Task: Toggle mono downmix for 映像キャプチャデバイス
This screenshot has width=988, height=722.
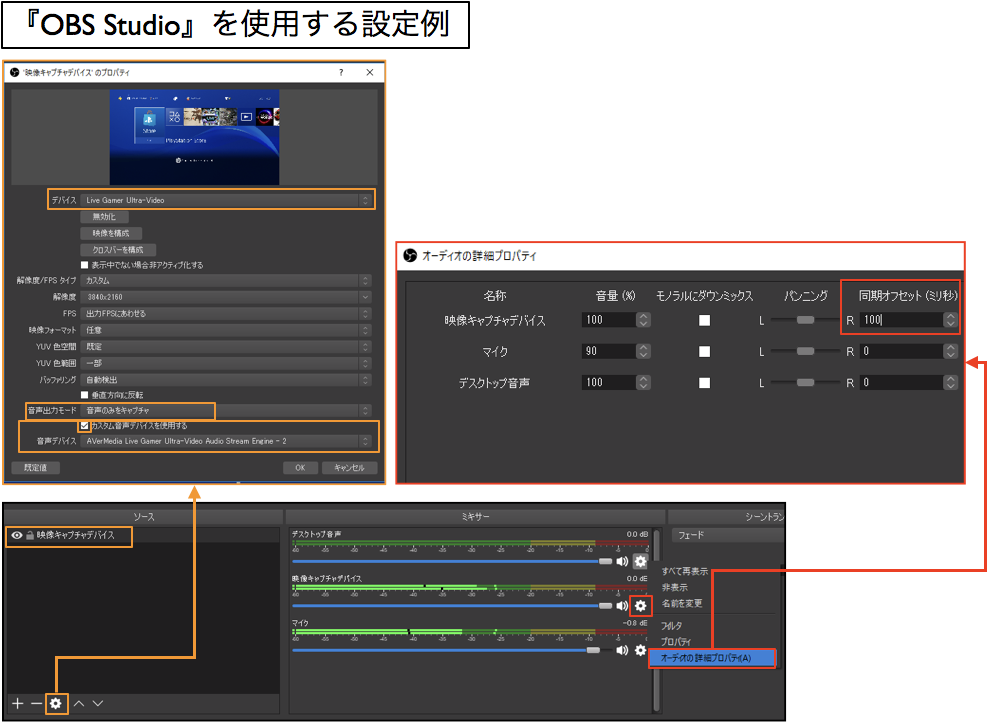Action: (704, 320)
